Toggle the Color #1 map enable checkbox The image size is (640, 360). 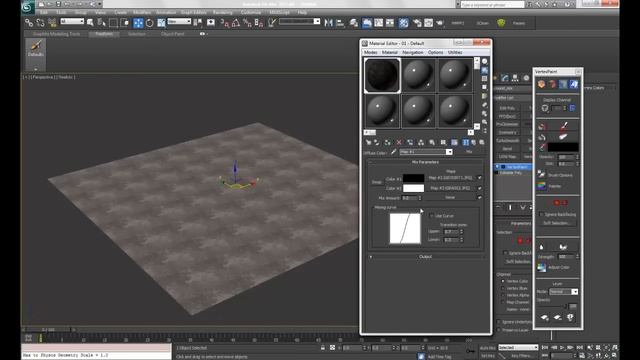[480, 178]
